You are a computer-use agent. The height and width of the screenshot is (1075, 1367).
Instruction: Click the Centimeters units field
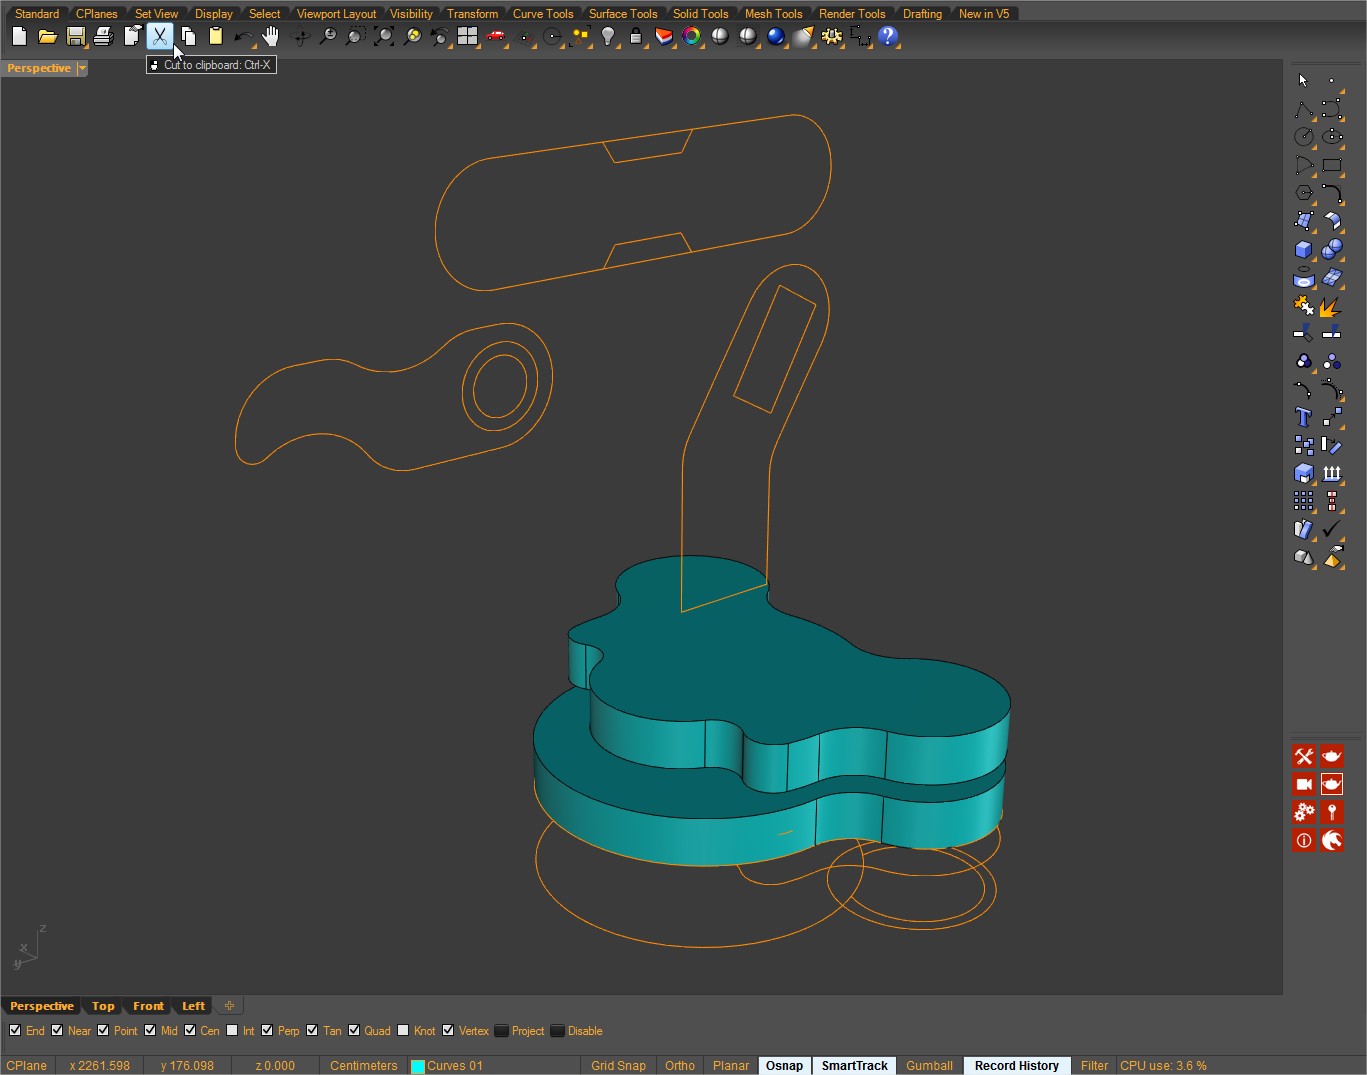coord(364,1065)
